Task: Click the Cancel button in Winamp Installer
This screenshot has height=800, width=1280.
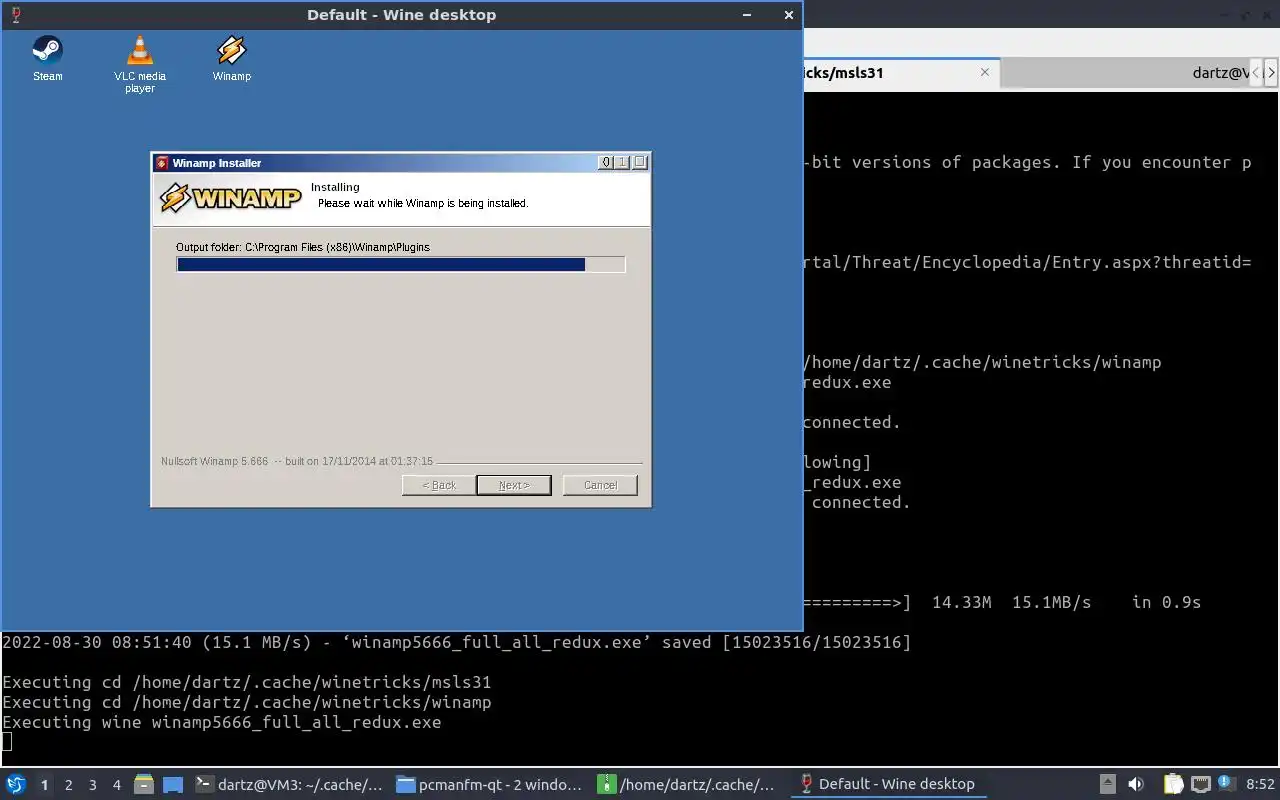Action: (x=600, y=485)
